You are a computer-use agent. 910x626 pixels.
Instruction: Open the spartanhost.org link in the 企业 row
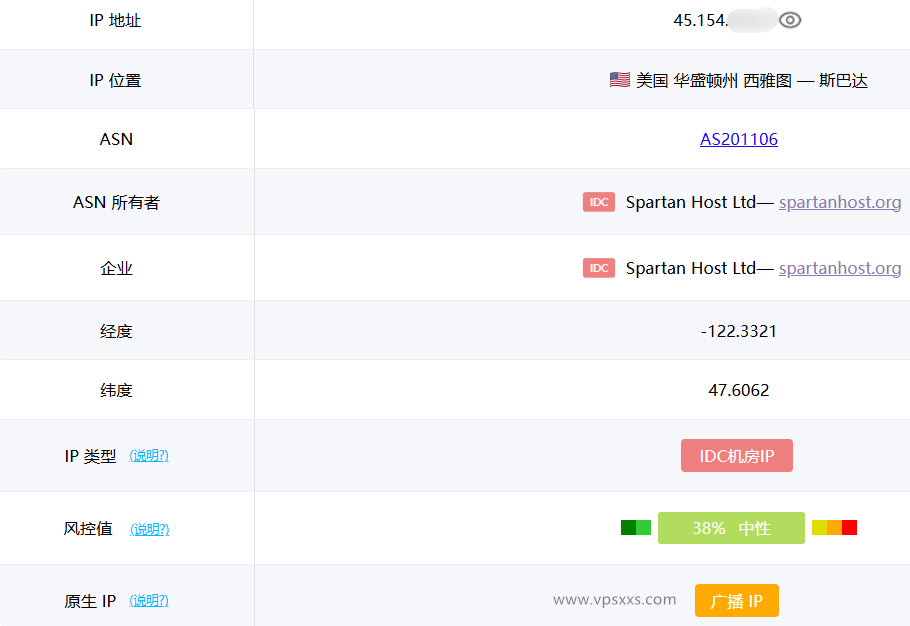839,268
